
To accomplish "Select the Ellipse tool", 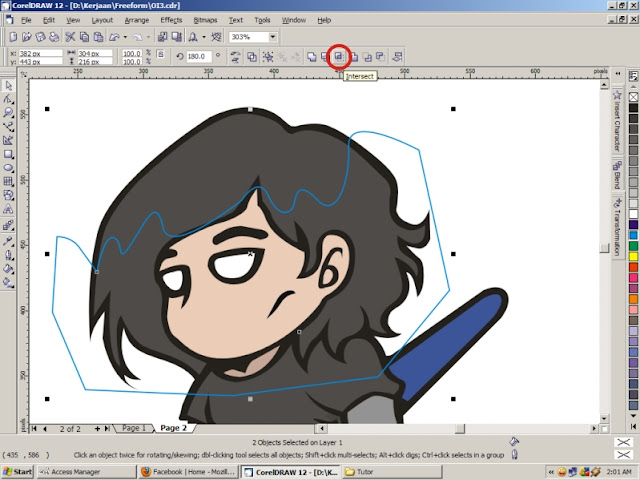I will point(8,168).
